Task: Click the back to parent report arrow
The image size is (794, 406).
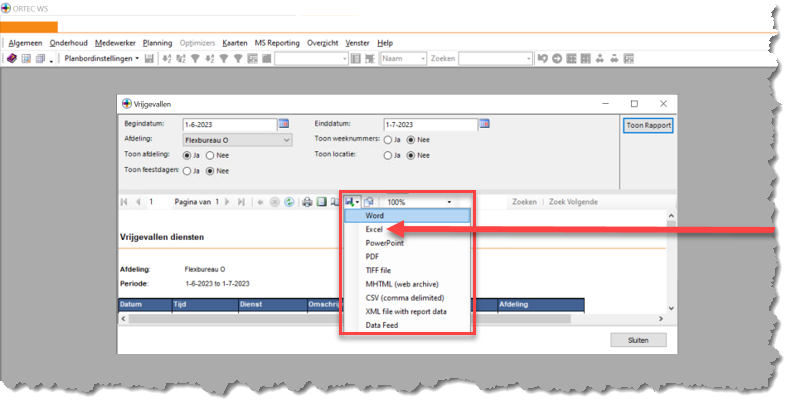Action: (x=260, y=202)
